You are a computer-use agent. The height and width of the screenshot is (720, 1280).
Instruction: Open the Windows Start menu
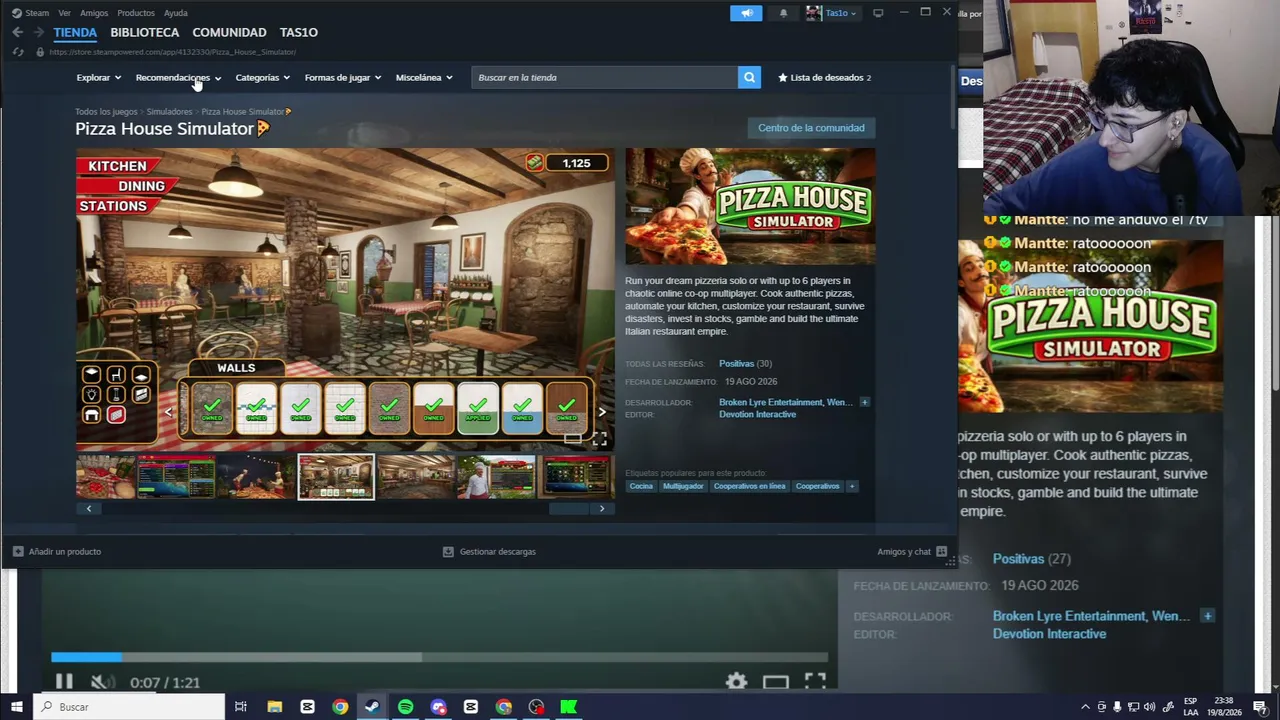[x=16, y=707]
